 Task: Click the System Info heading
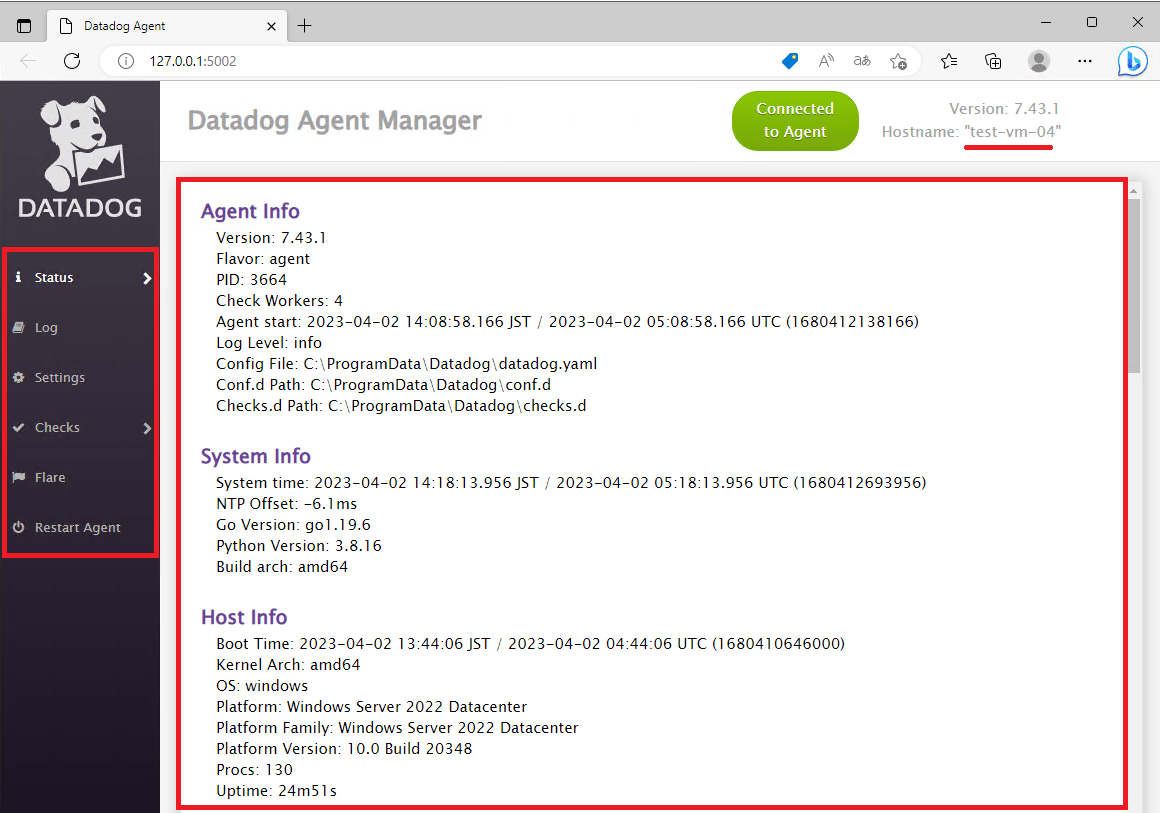pos(256,456)
